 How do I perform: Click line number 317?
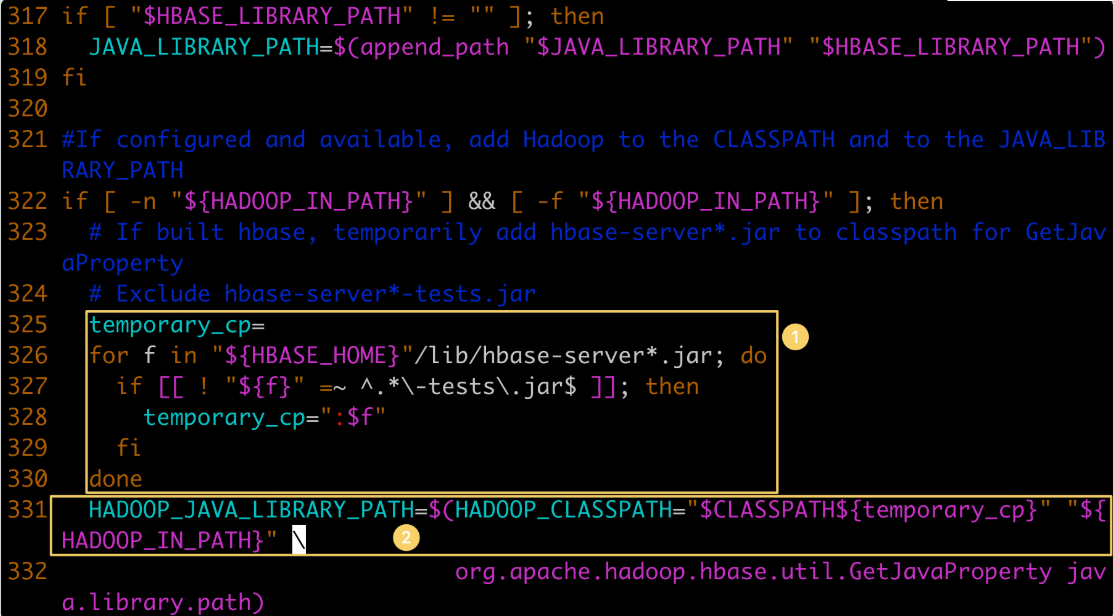pos(28,16)
